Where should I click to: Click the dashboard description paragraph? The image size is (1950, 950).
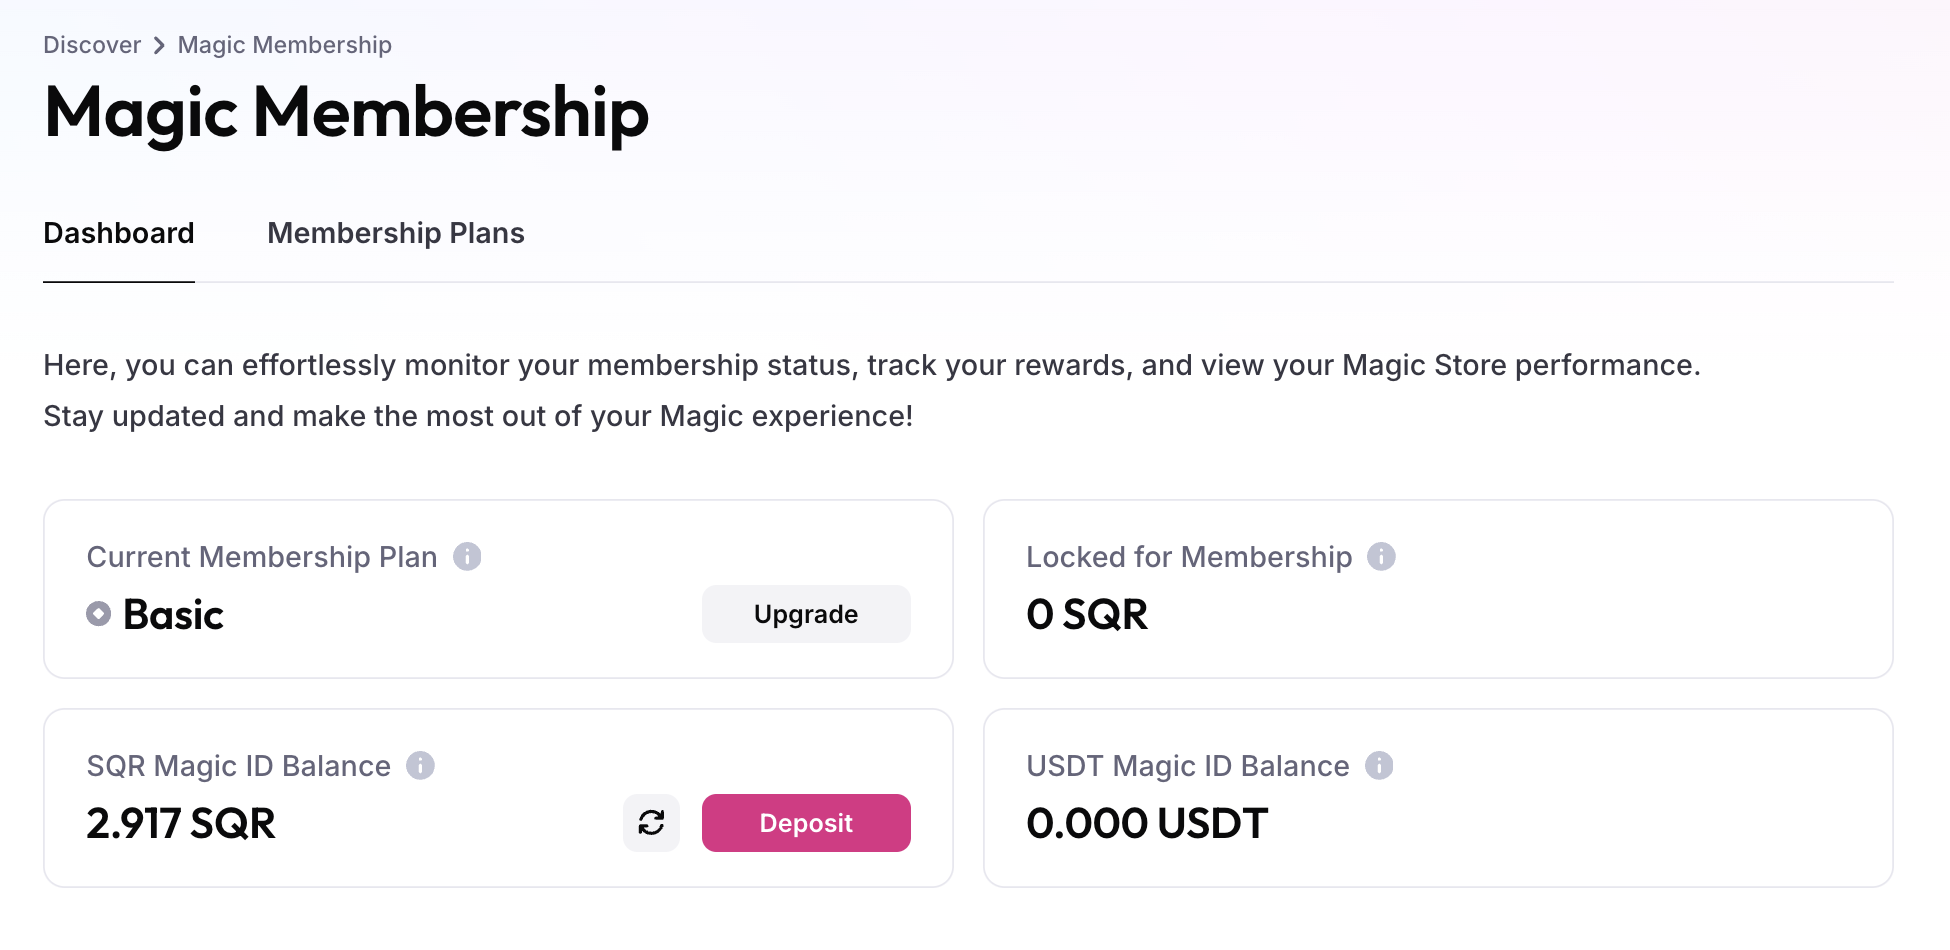(x=872, y=390)
